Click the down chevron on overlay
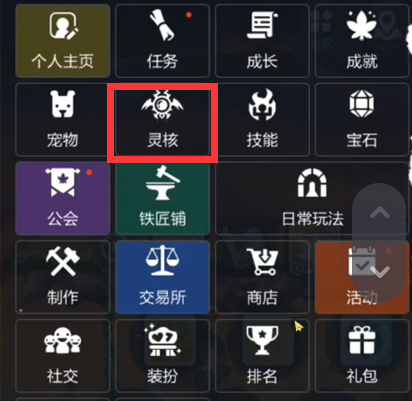Screen dimensions: 412x401 coord(380,272)
